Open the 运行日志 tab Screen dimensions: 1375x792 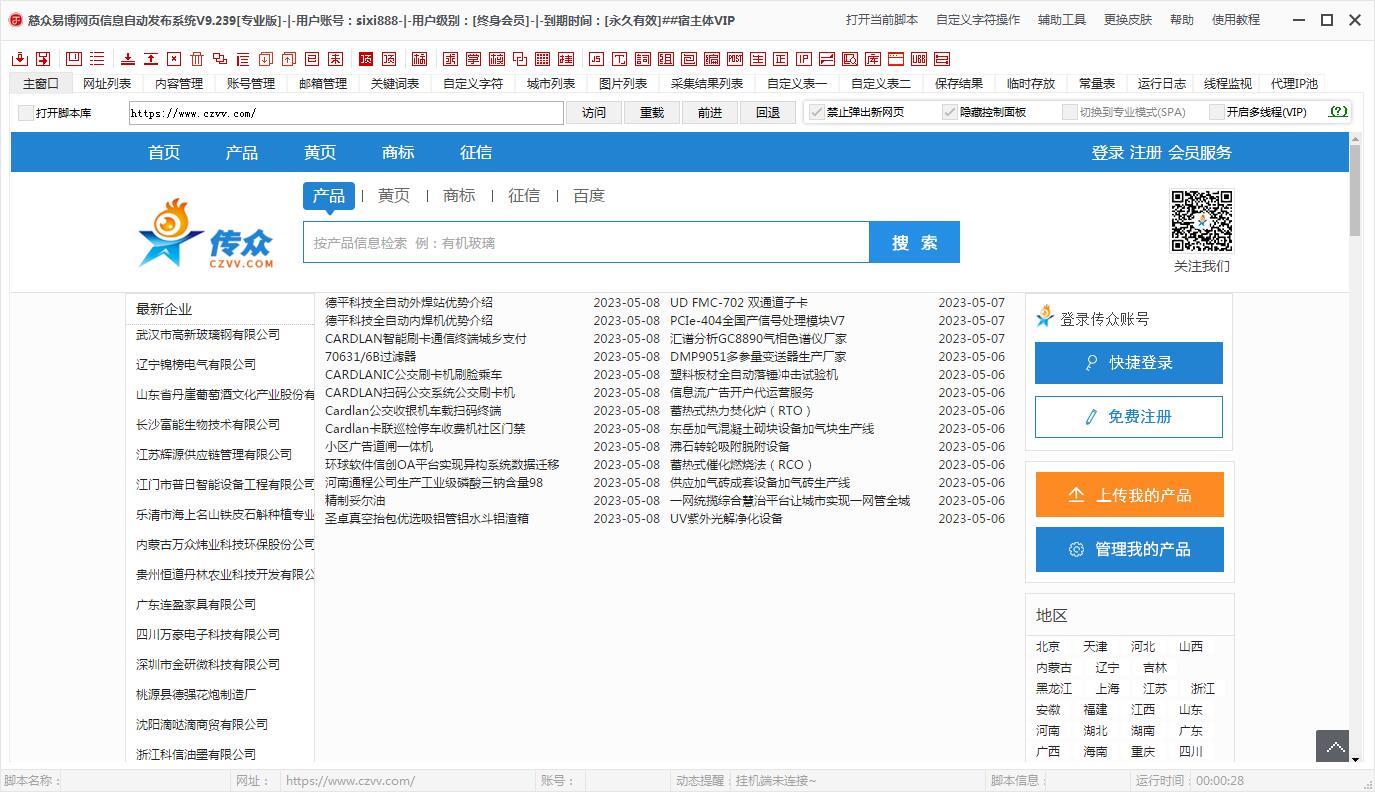(1162, 84)
